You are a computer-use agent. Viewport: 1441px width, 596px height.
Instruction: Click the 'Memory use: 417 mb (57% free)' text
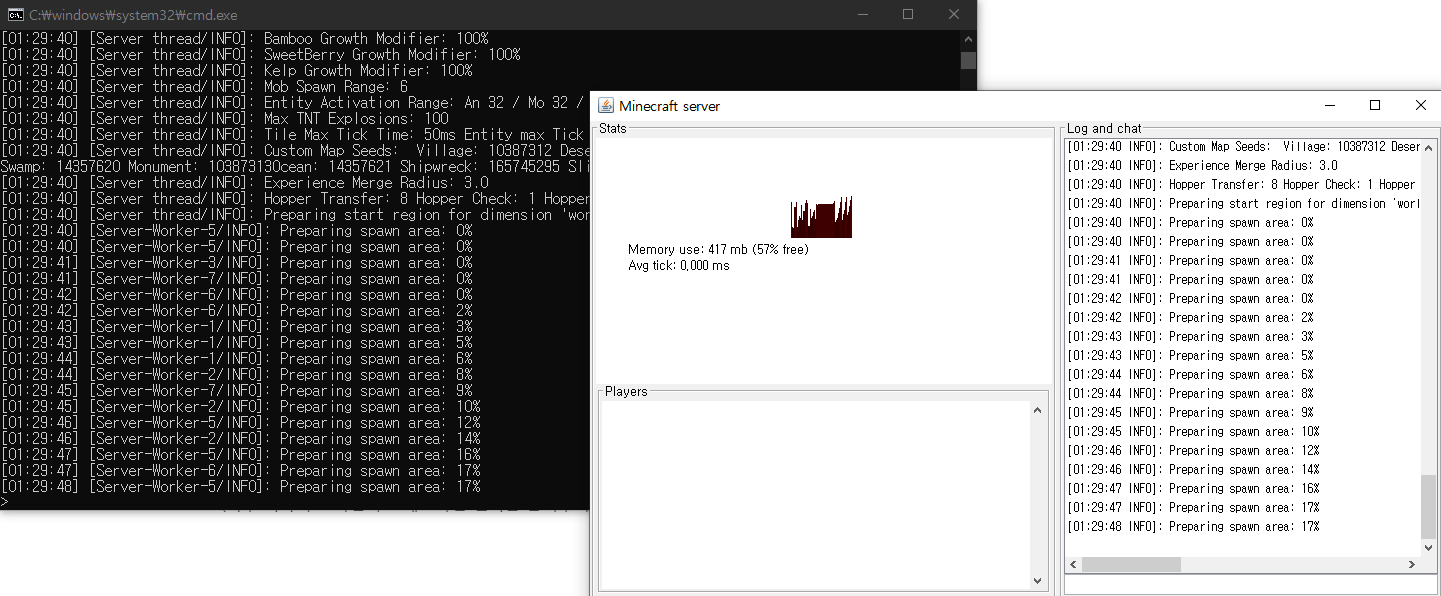pos(718,249)
